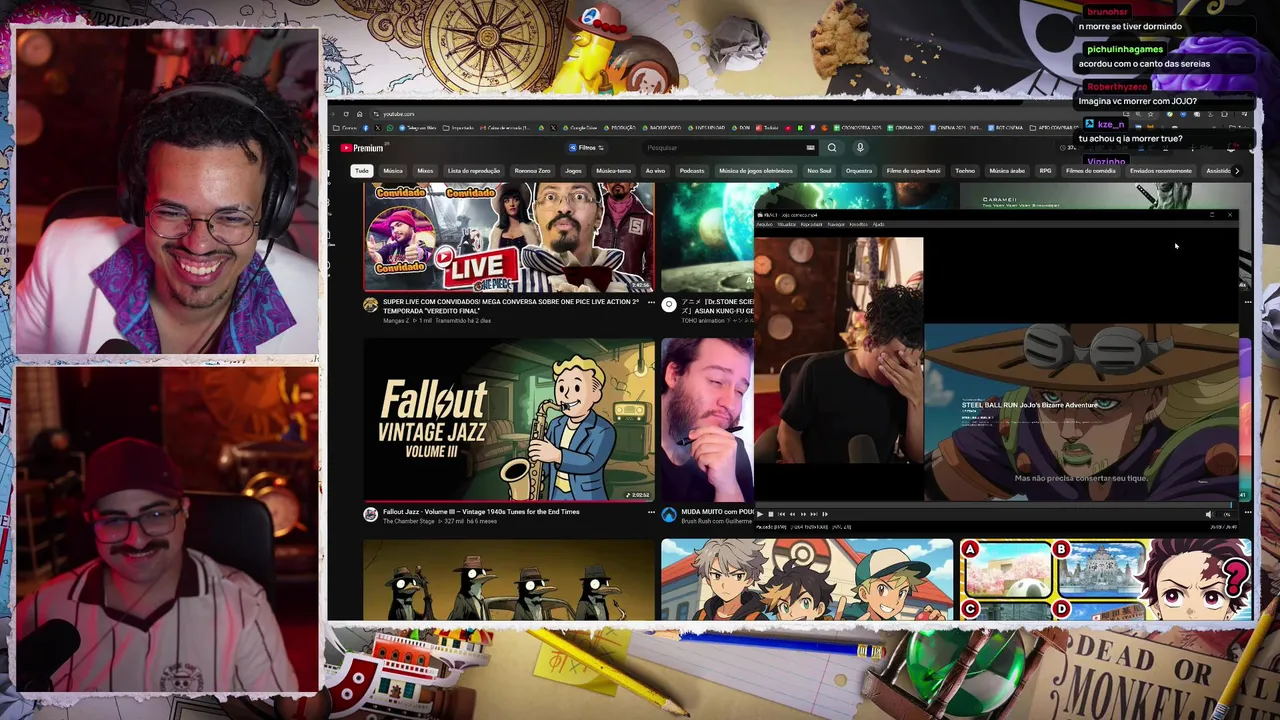Select the Jogos filter chip
1280x720 pixels.
(573, 171)
